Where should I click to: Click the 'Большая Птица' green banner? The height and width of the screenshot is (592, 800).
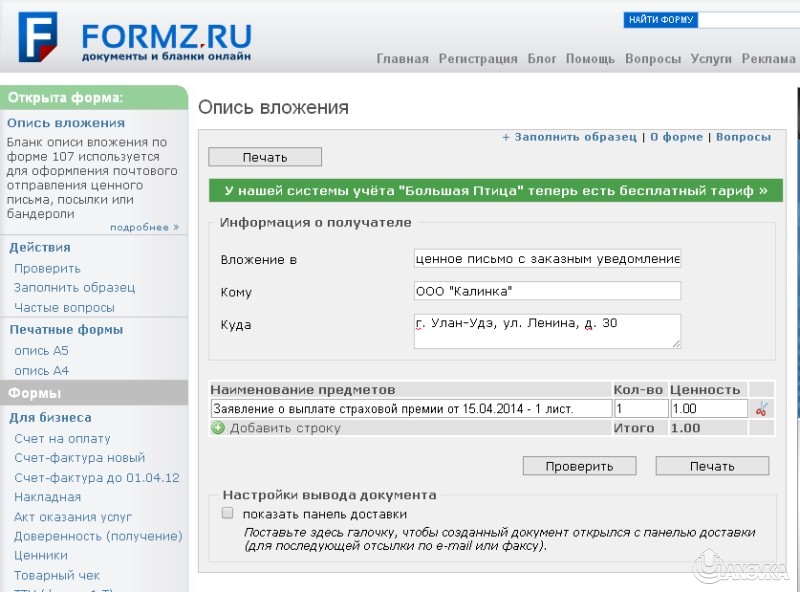[496, 190]
